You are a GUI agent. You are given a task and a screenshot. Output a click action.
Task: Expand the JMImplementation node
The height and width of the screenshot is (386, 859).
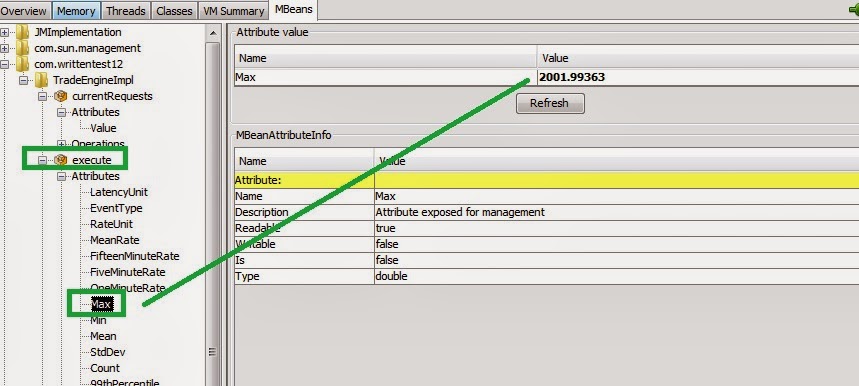pos(4,32)
